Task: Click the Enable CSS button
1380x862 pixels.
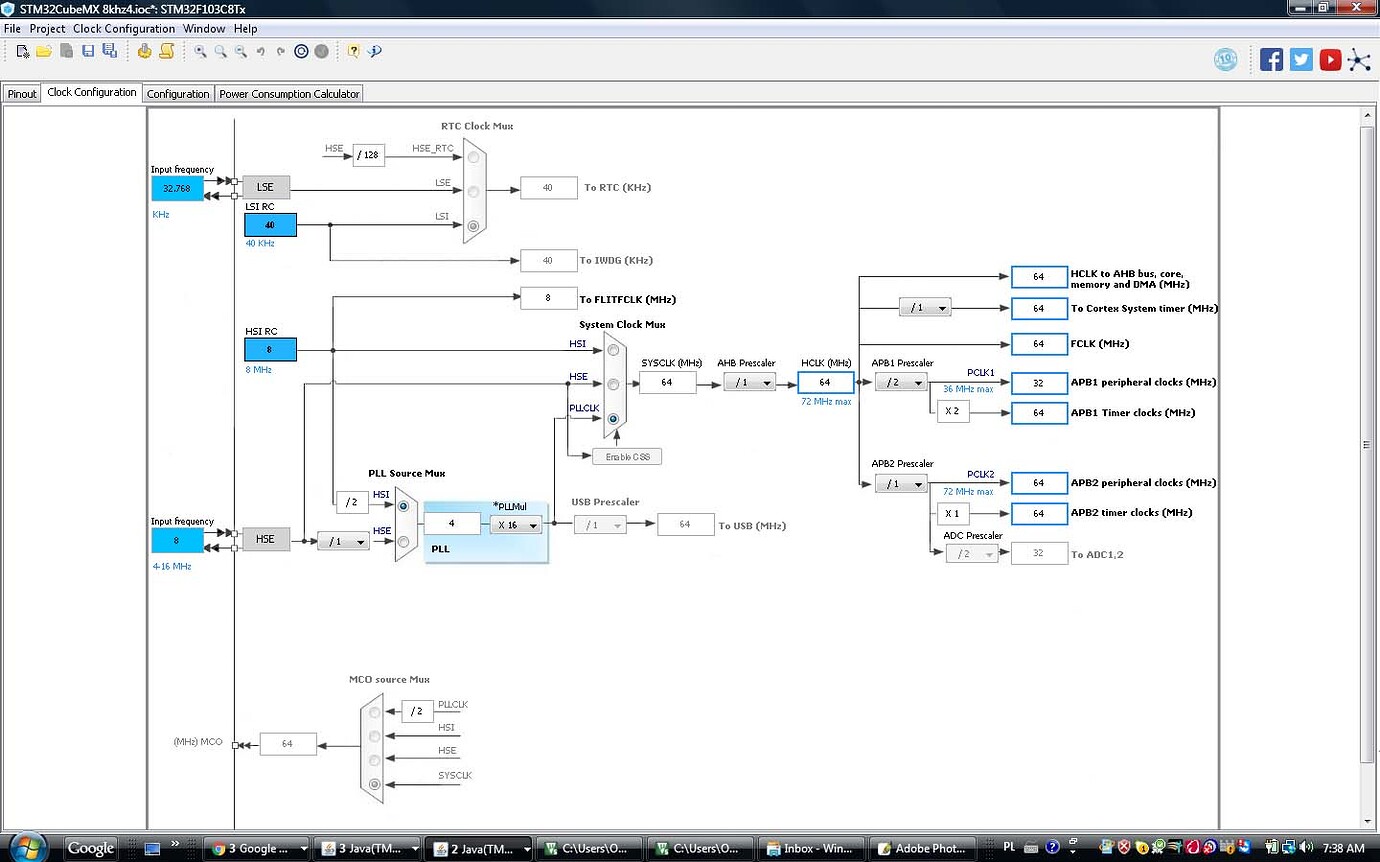Action: pos(627,456)
